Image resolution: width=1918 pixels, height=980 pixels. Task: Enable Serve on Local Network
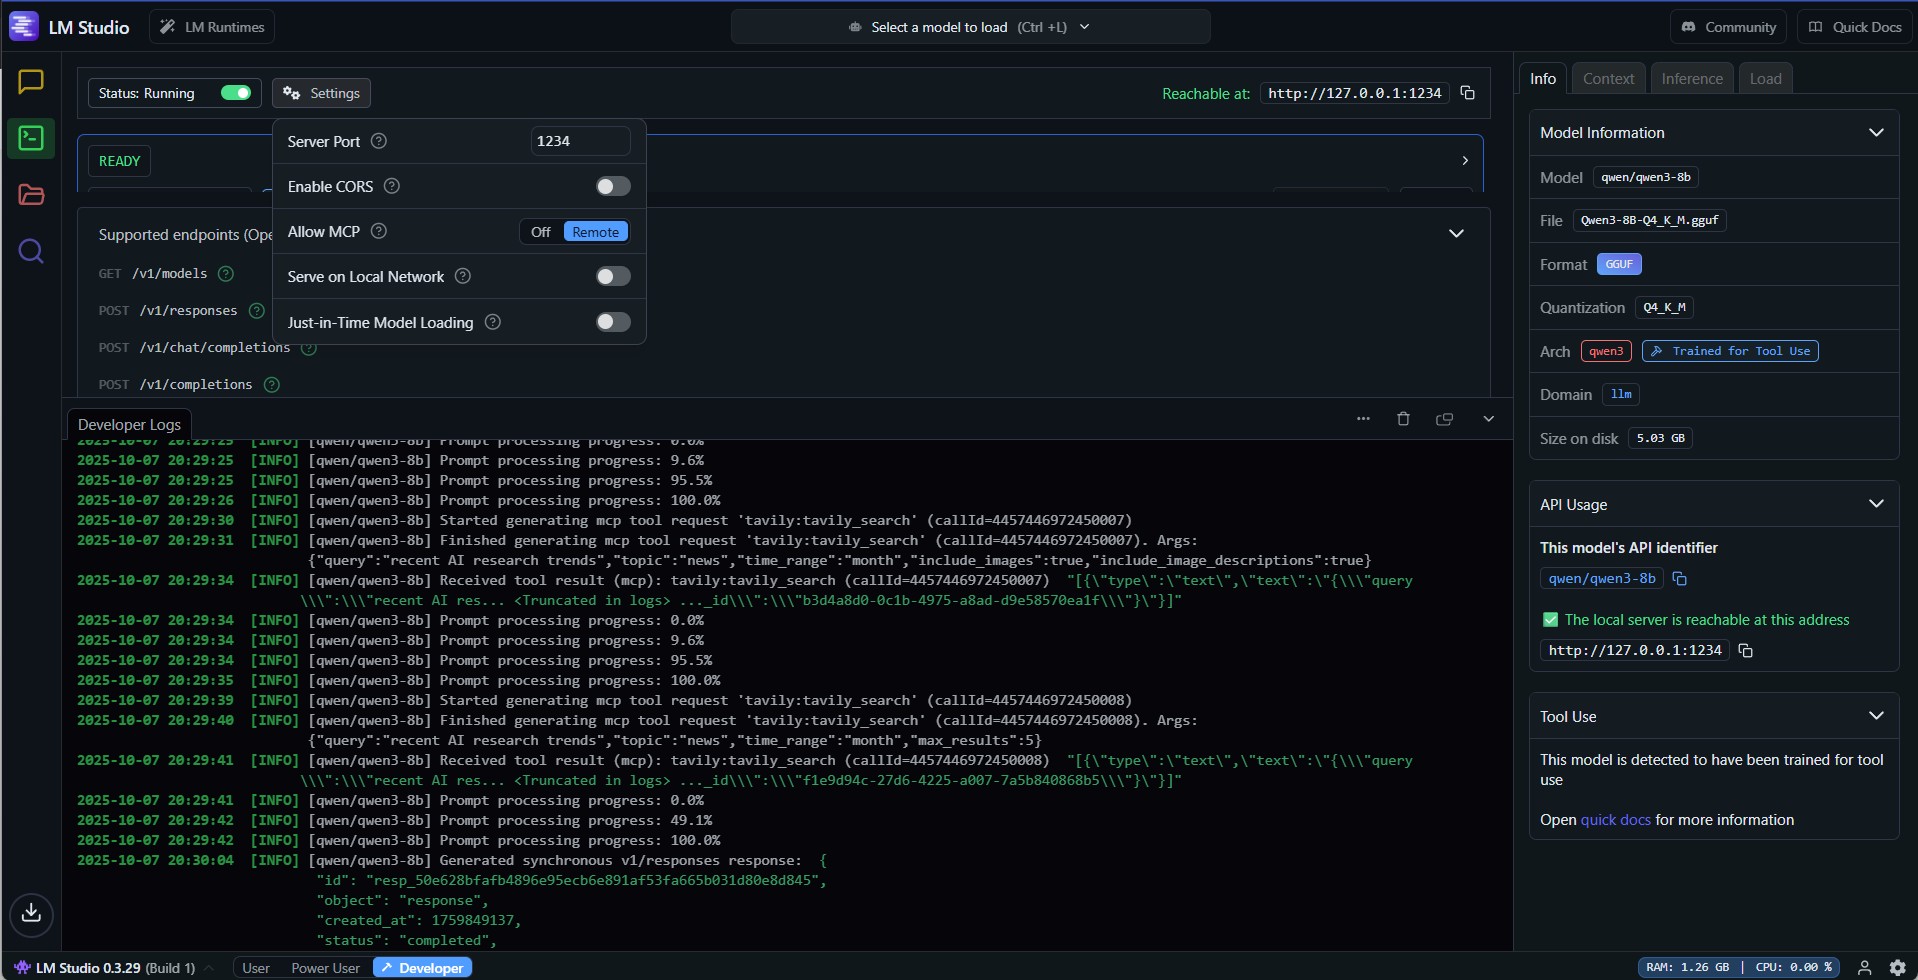pyautogui.click(x=611, y=276)
